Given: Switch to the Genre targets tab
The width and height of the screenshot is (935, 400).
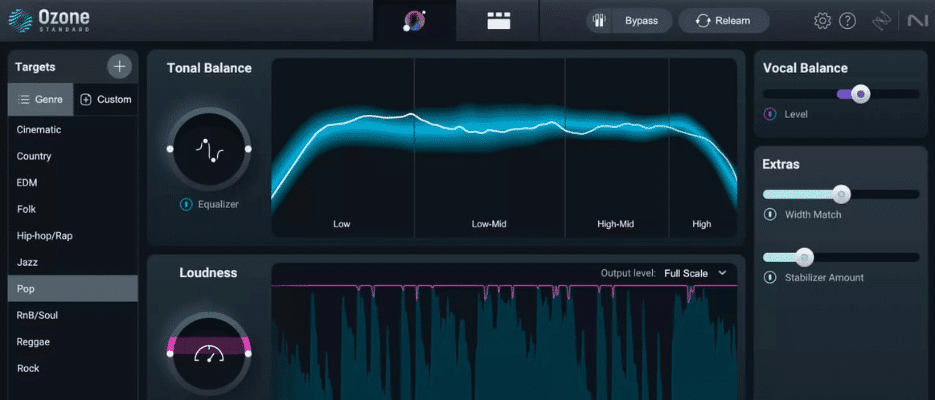Looking at the screenshot, I should pyautogui.click(x=41, y=100).
